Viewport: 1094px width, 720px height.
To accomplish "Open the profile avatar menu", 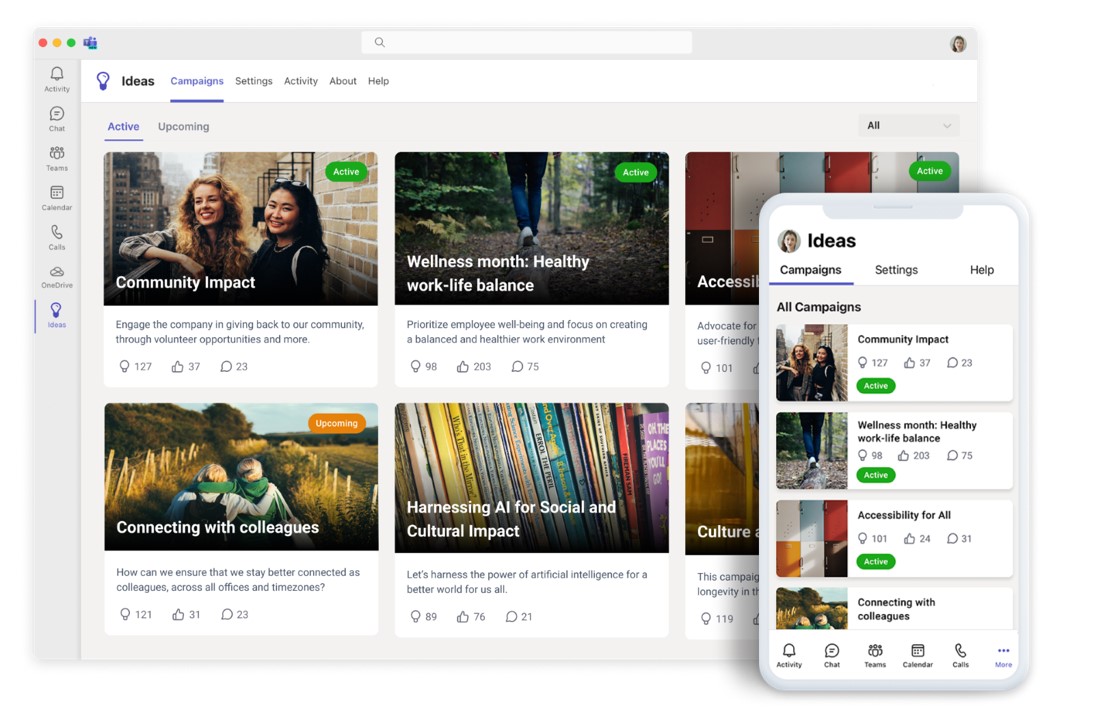I will 957,43.
